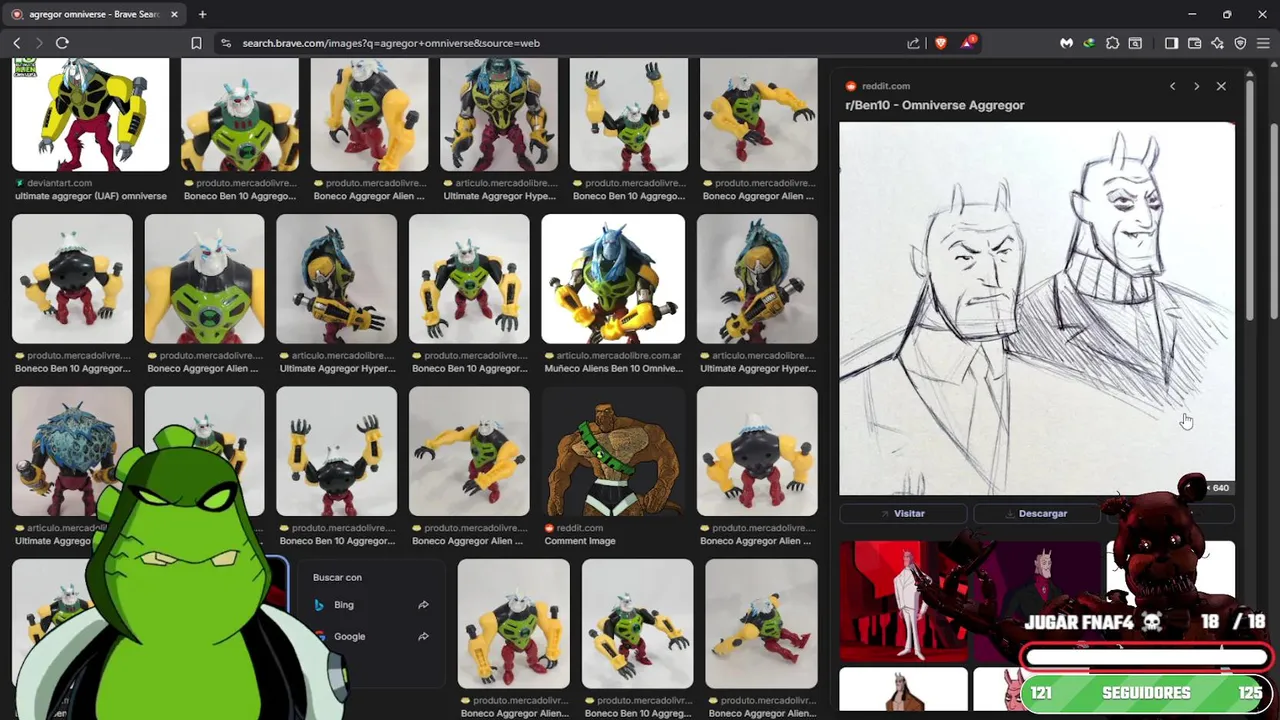Select the 'agregor omniverse - Brave Search' tab
This screenshot has width=1280, height=720.
[x=96, y=14]
